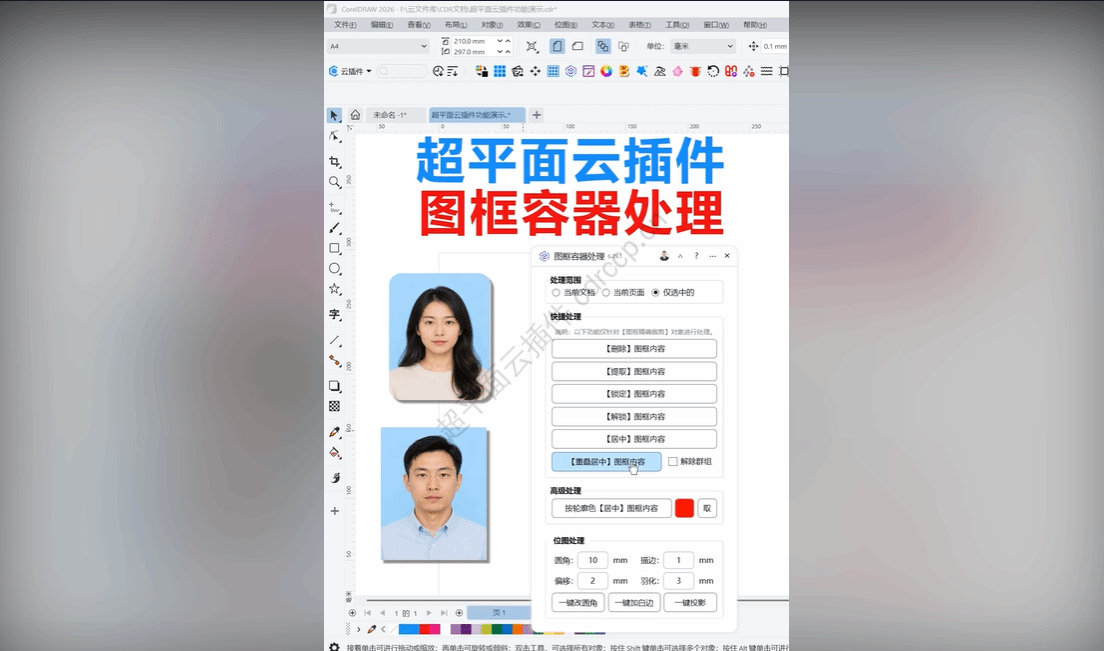This screenshot has height=651, width=1104.
Task: Click the 一键改圆角 button
Action: [578, 602]
